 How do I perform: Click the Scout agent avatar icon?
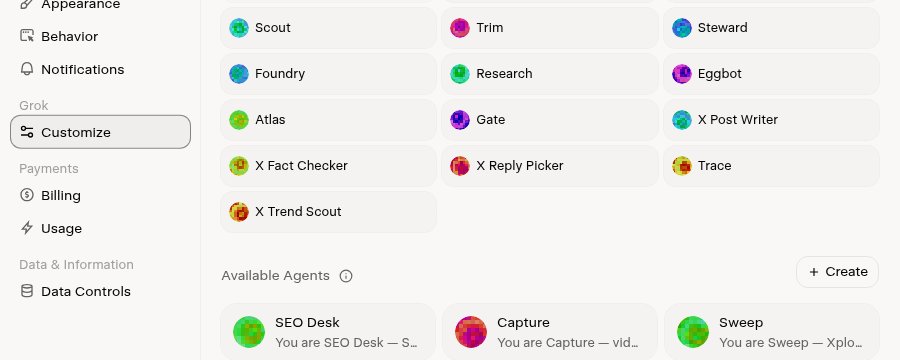[x=239, y=28]
